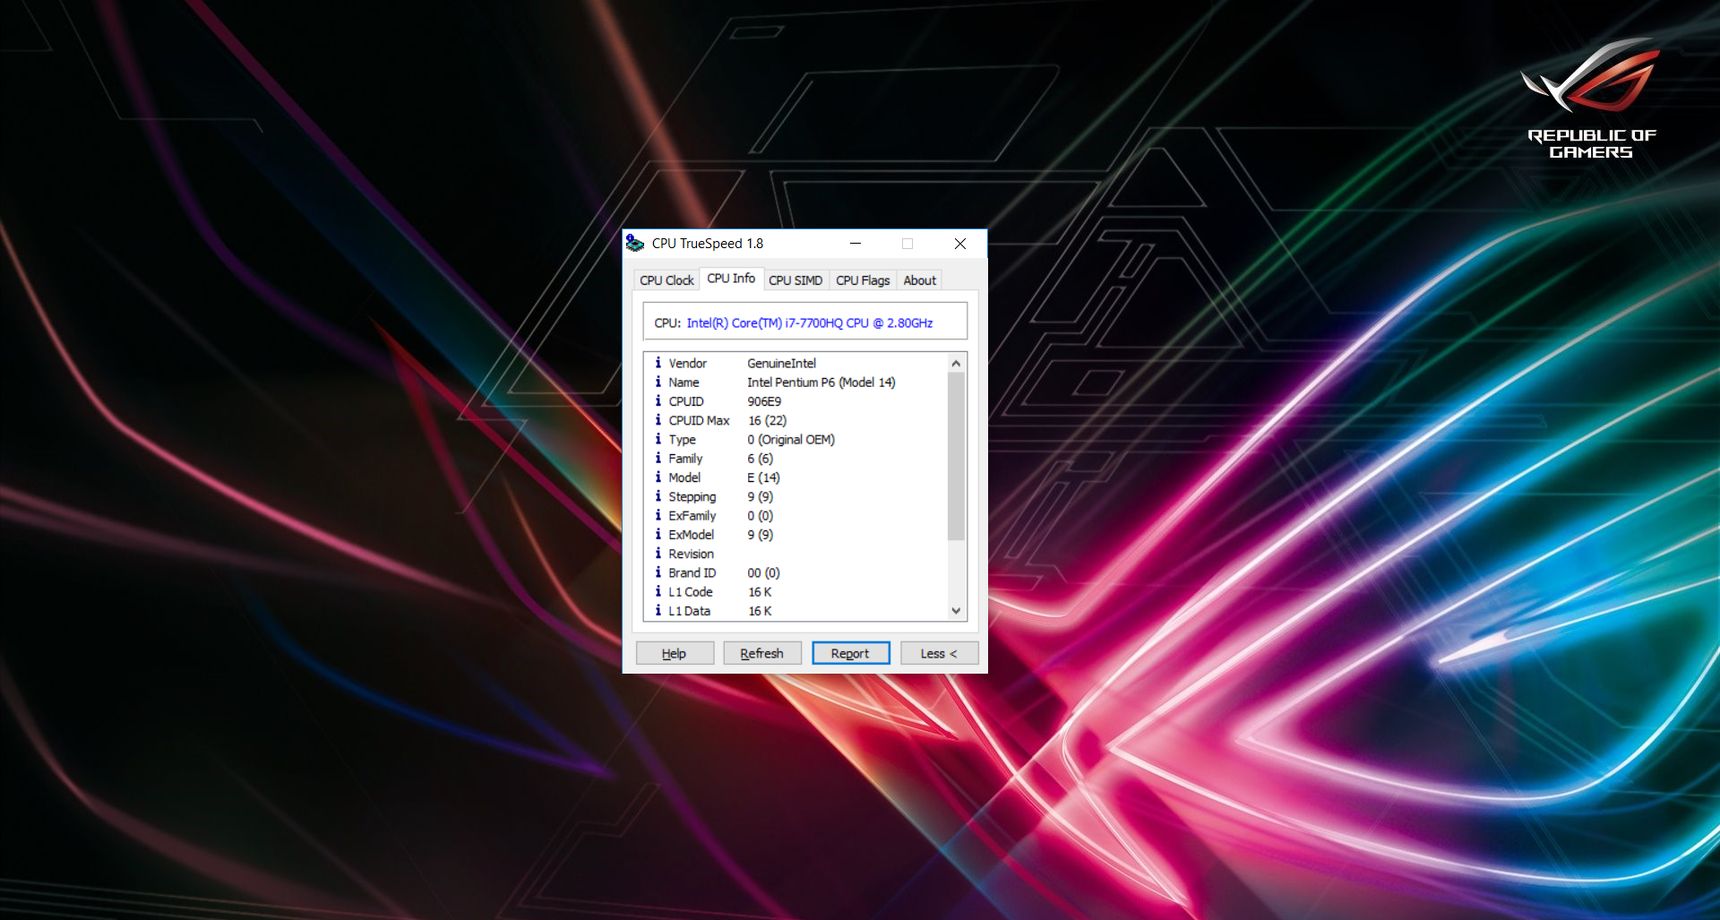The height and width of the screenshot is (920, 1720).
Task: Select the L1 Code row label
Action: [x=690, y=591]
